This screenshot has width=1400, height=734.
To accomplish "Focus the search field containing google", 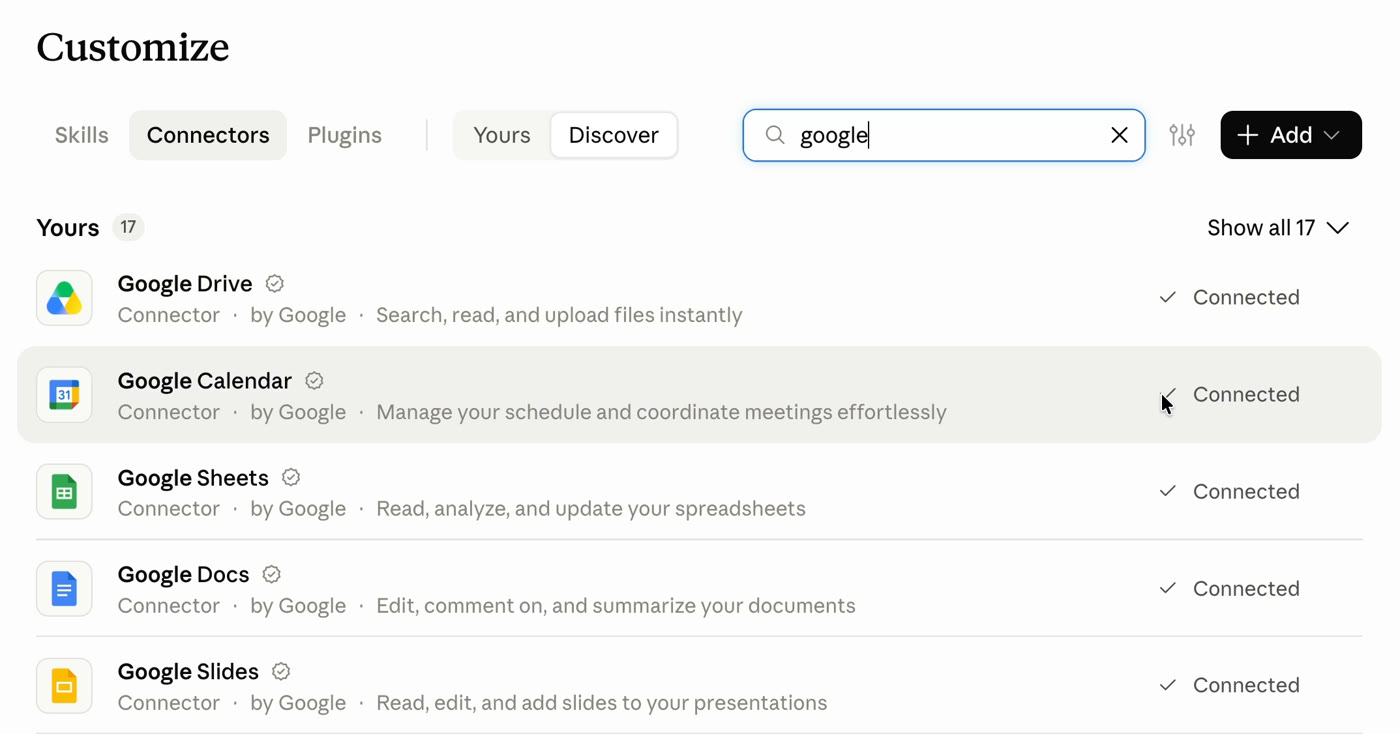I will [944, 135].
